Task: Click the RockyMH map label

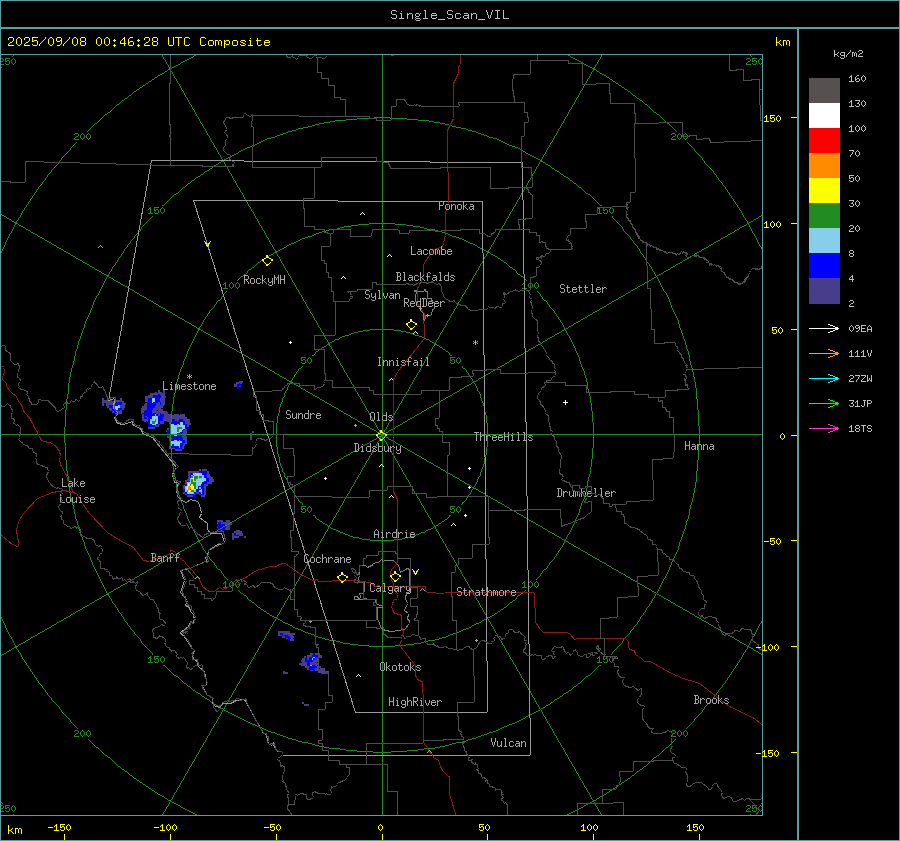Action: pyautogui.click(x=264, y=280)
